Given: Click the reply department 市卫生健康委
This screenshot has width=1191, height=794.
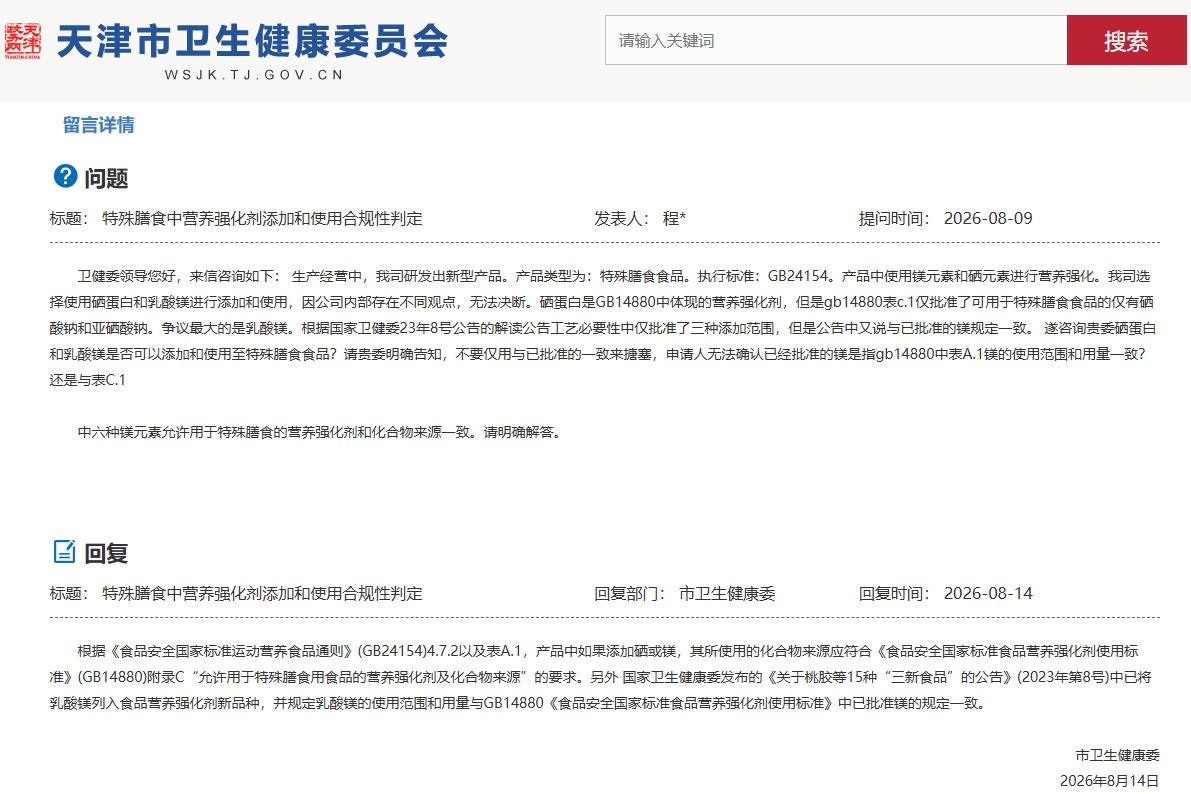Looking at the screenshot, I should (727, 594).
